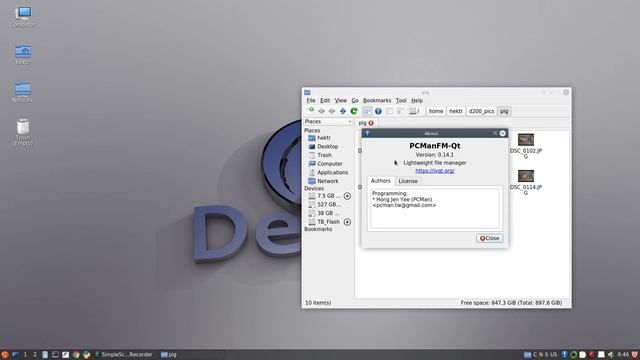Click the blue exclamation tray icon
The width and height of the screenshot is (640, 360).
point(564,355)
